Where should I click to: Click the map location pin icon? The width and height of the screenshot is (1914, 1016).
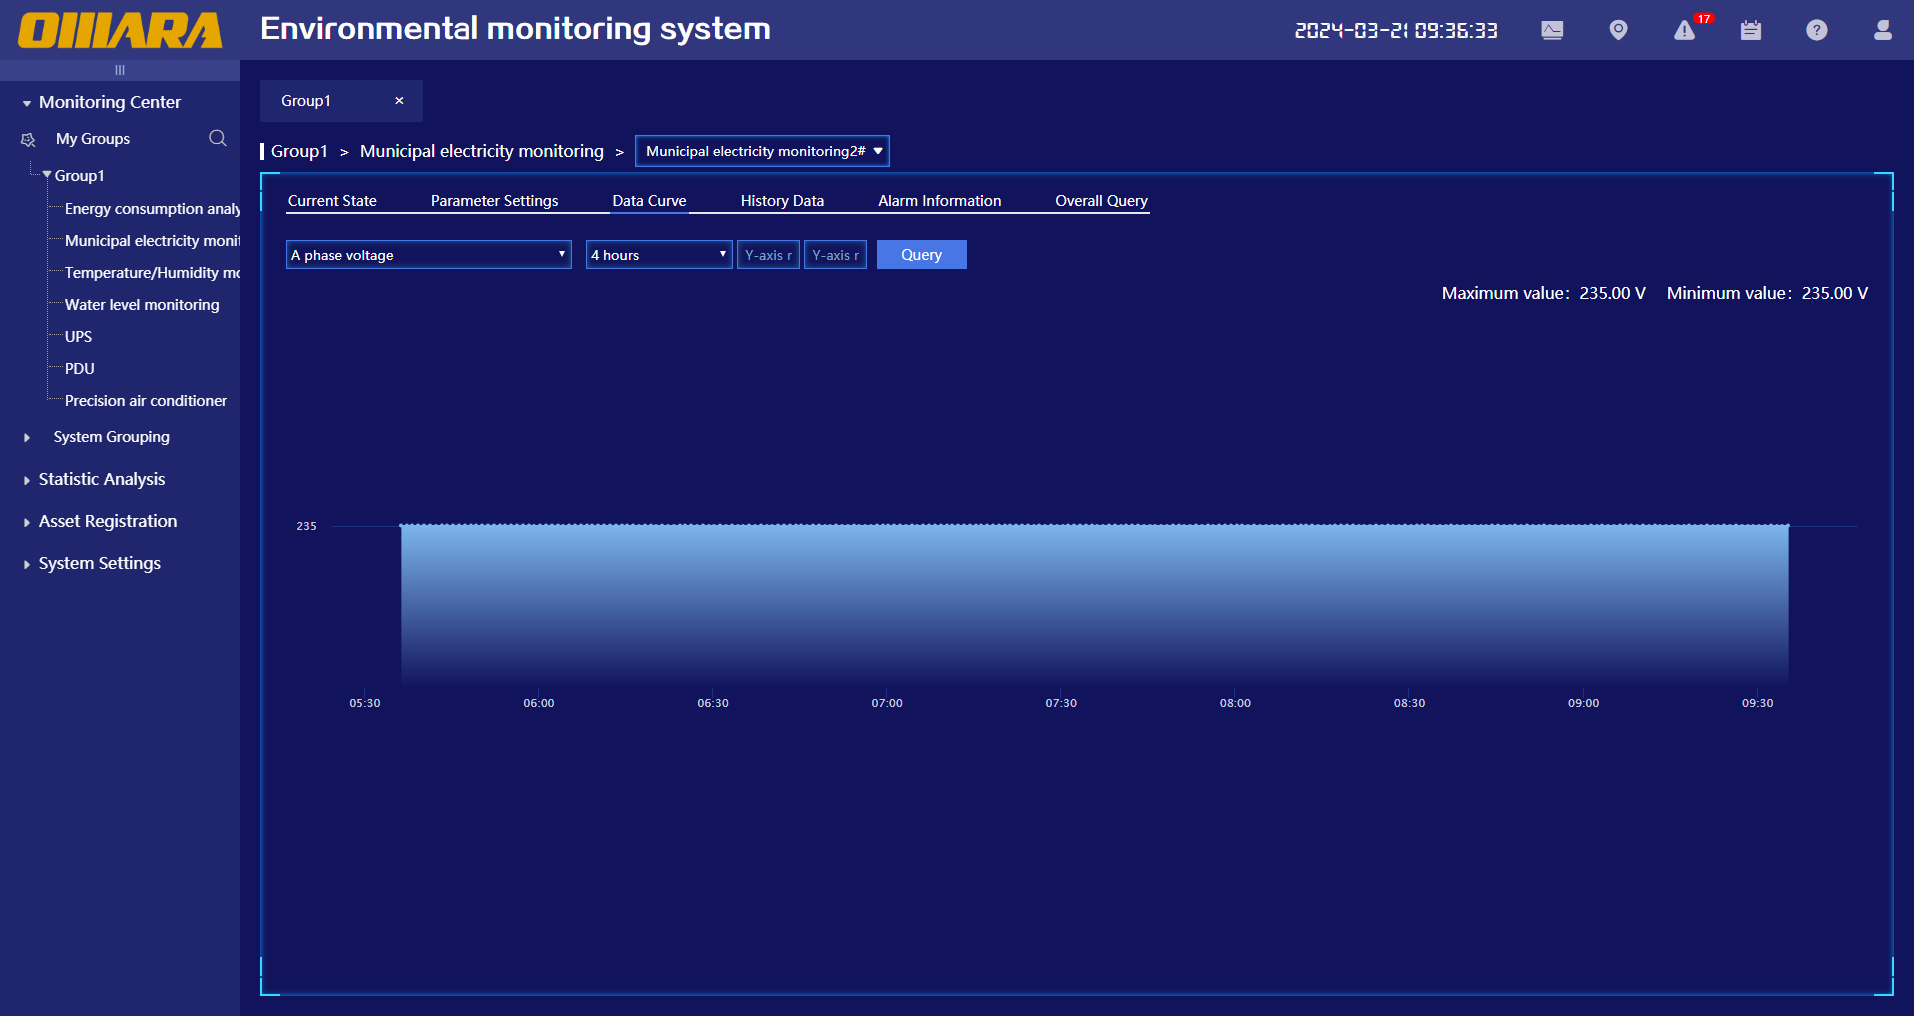tap(1618, 30)
